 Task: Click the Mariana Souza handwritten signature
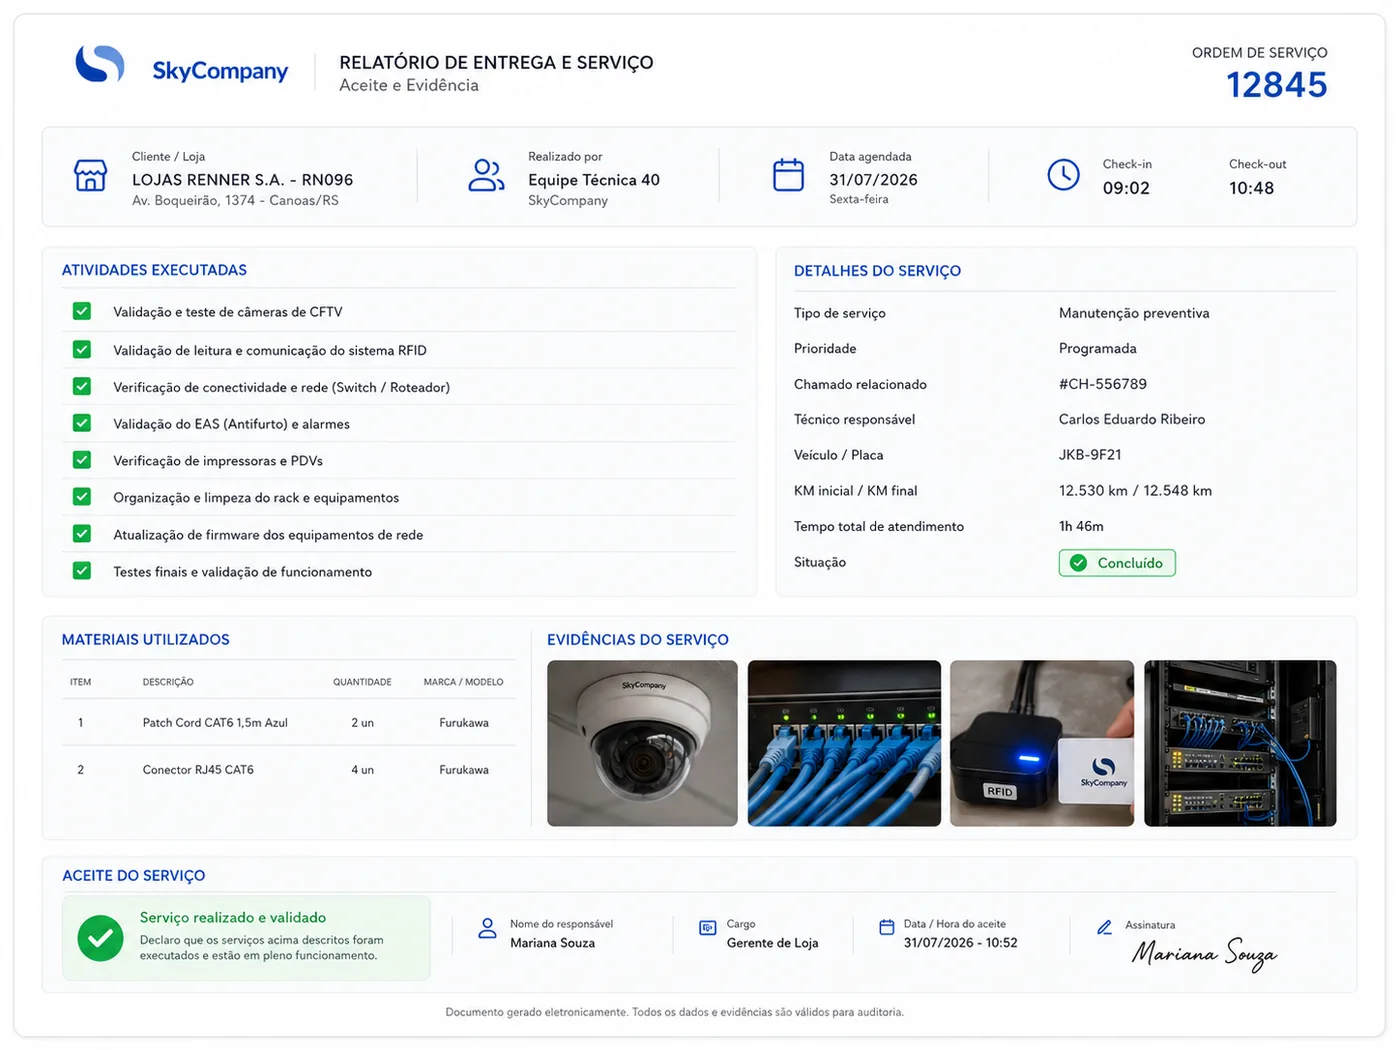(1205, 955)
